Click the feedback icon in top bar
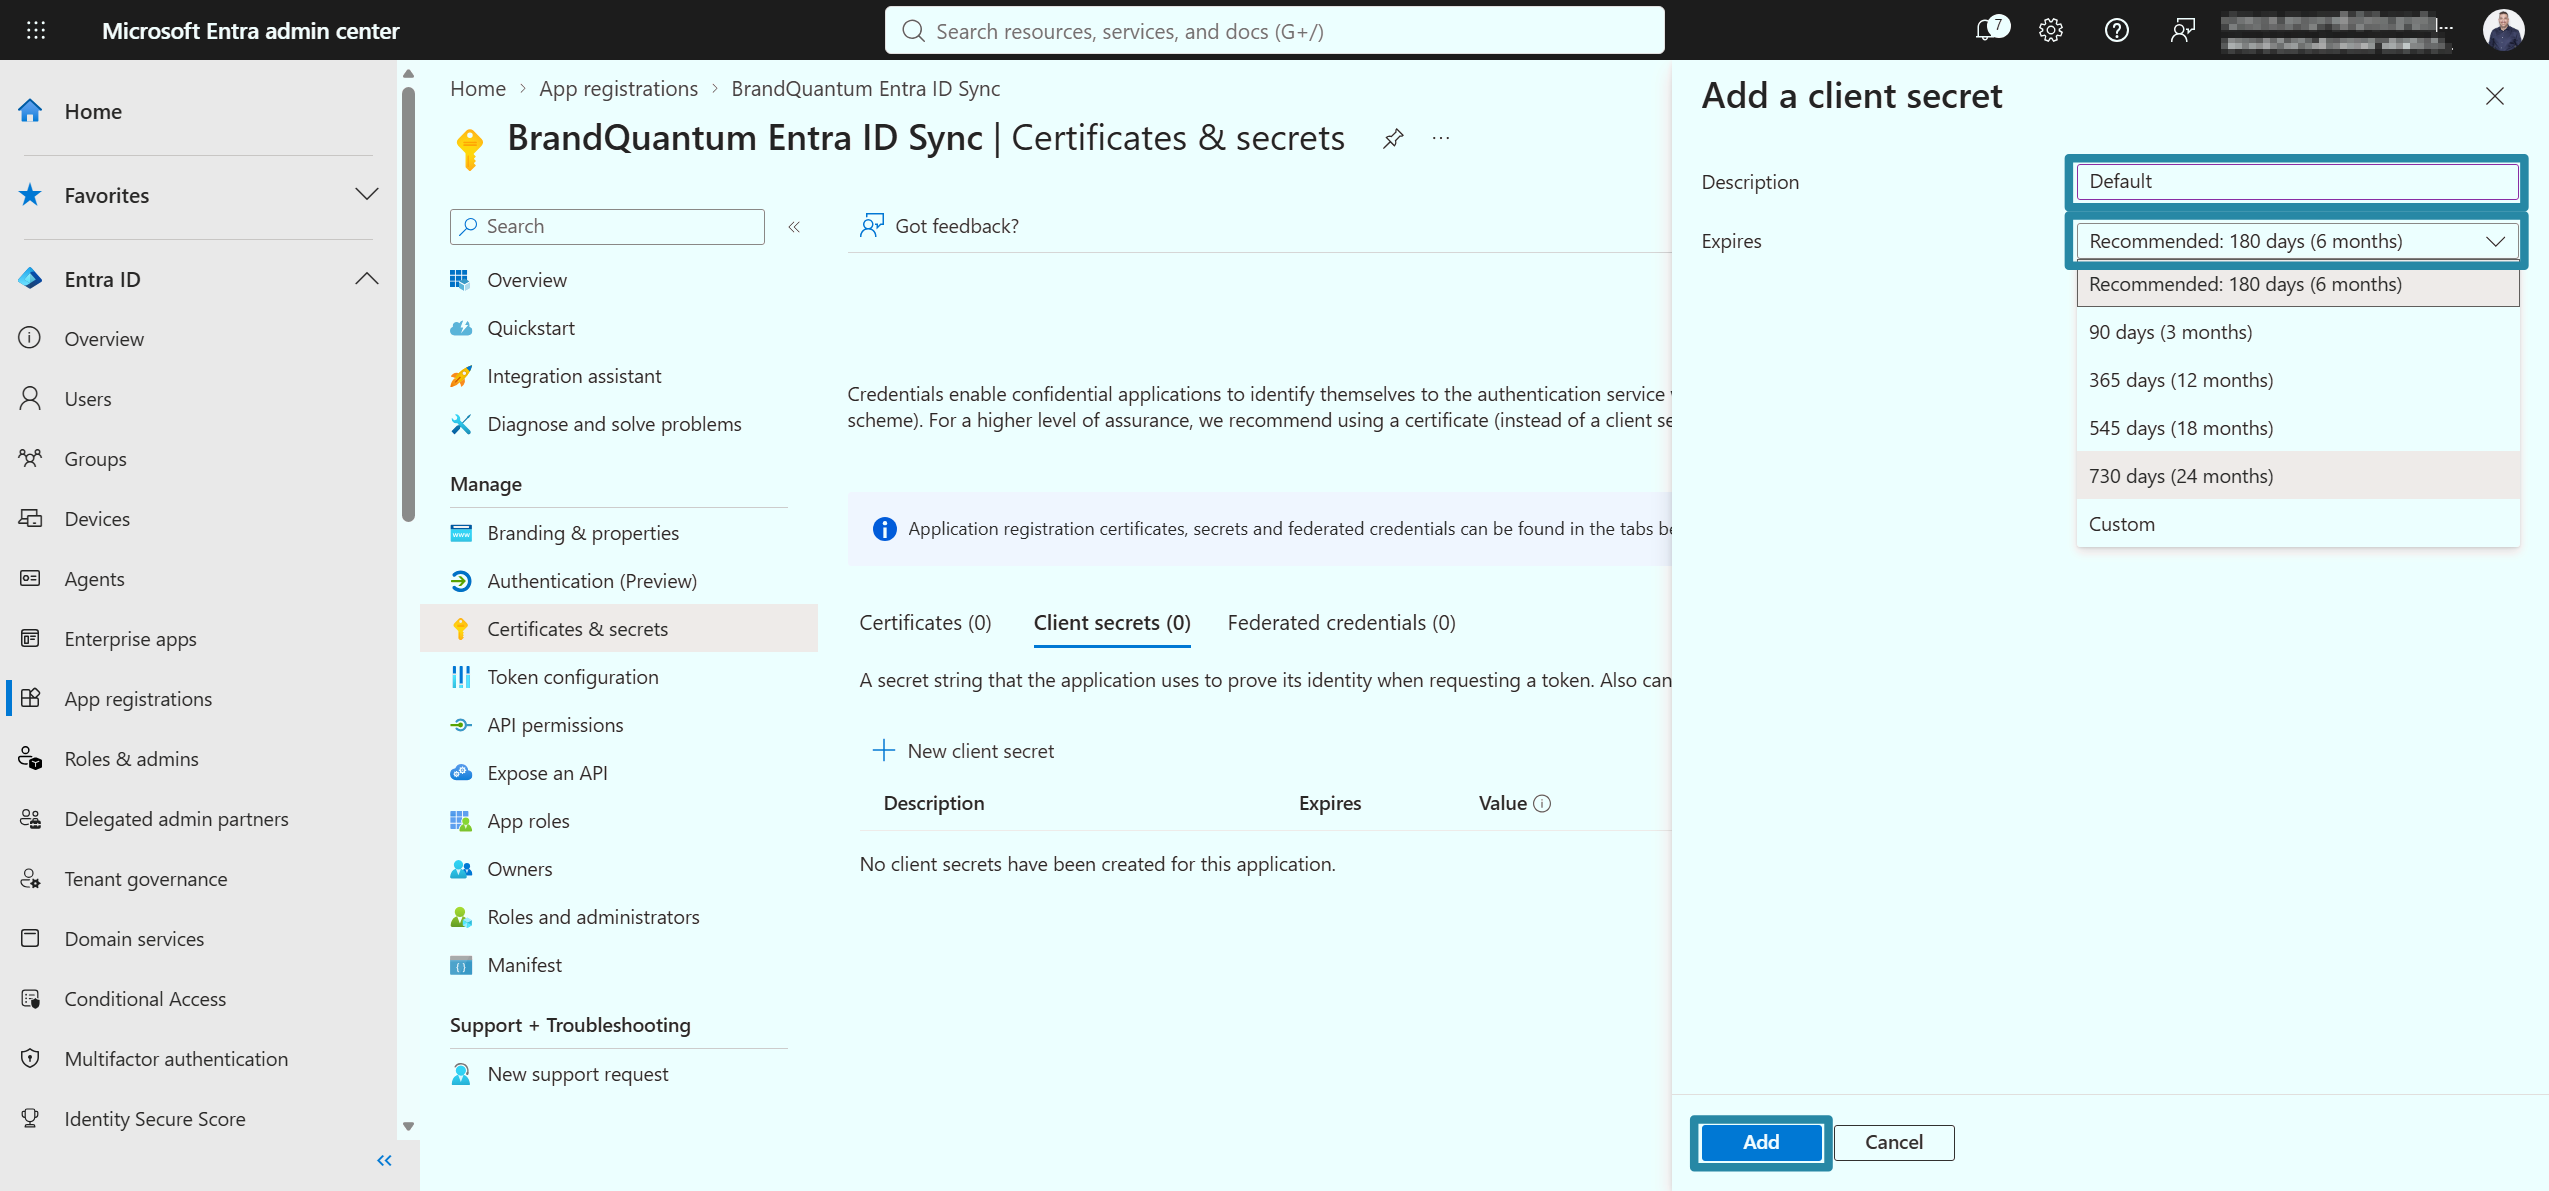 pyautogui.click(x=2182, y=30)
